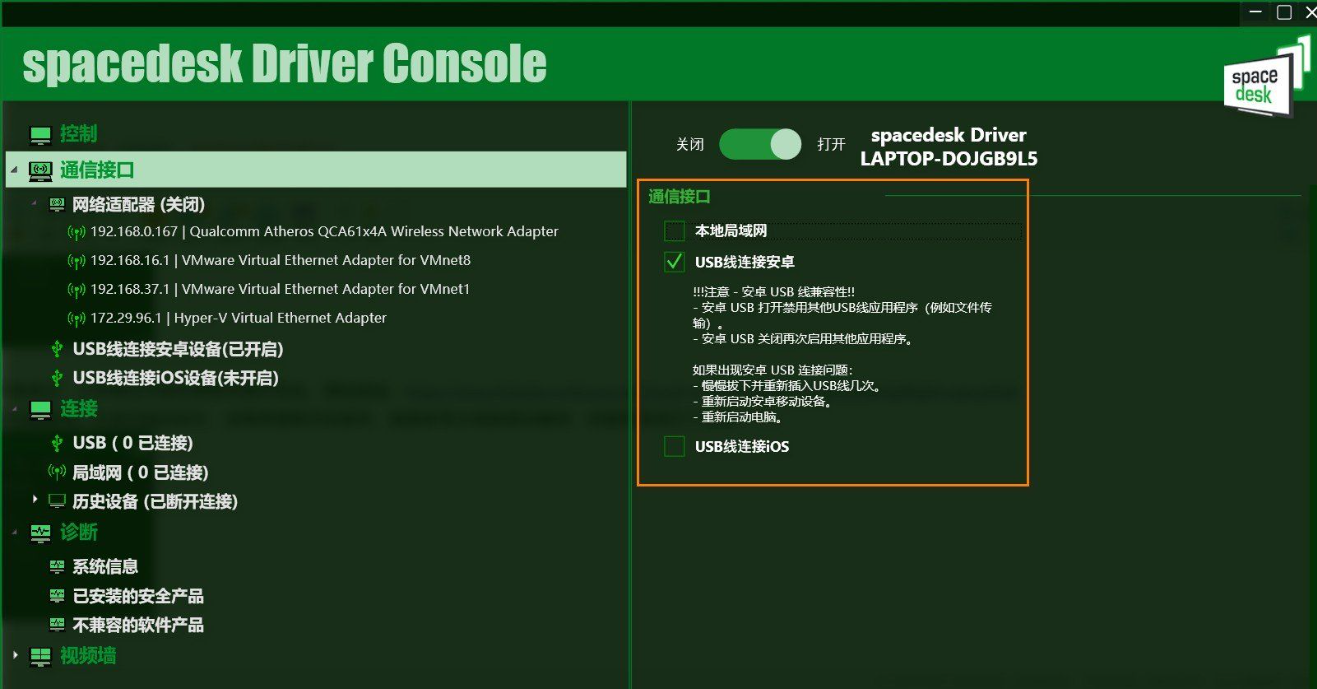Collapse the 诊断 tree node arrow
Screen dimensions: 1317x689
(14, 532)
